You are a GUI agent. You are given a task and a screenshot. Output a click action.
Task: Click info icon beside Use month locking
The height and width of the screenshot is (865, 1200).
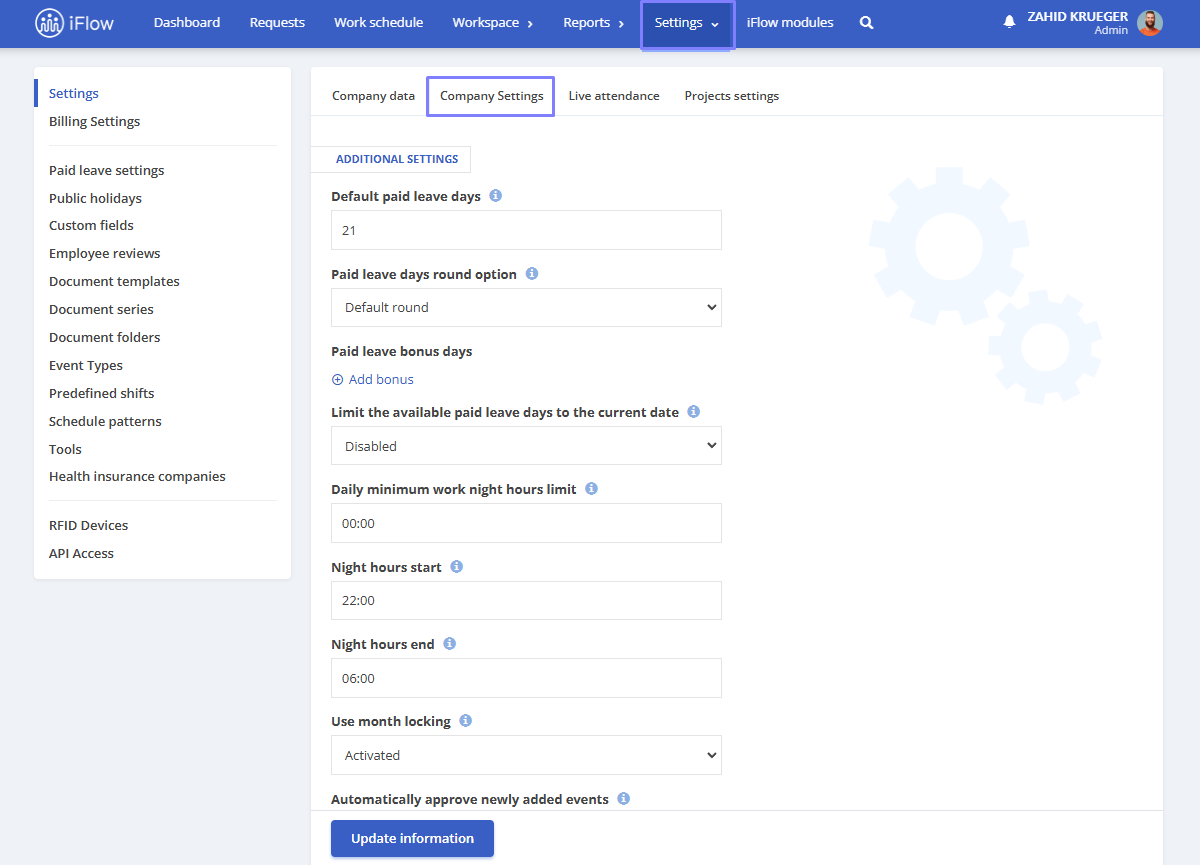point(466,720)
